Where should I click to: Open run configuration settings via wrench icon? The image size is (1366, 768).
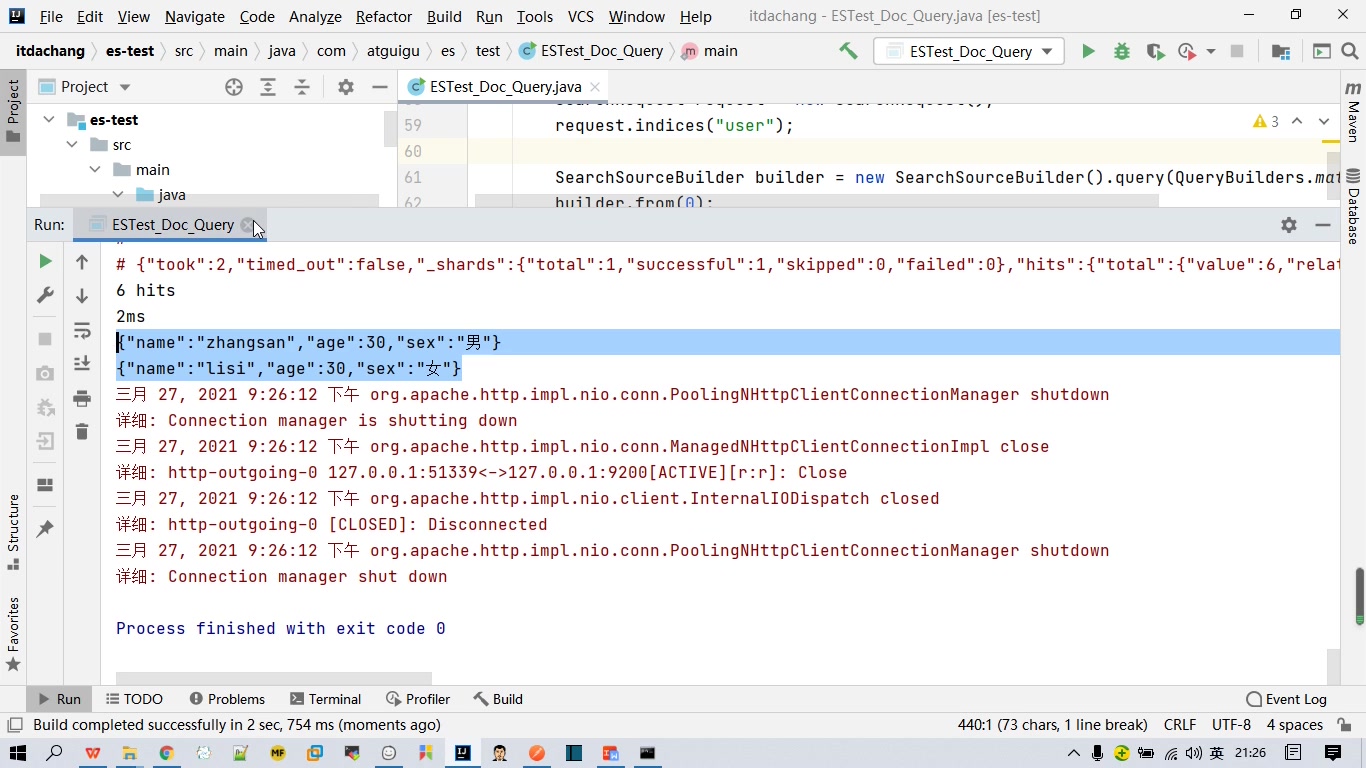[x=44, y=294]
